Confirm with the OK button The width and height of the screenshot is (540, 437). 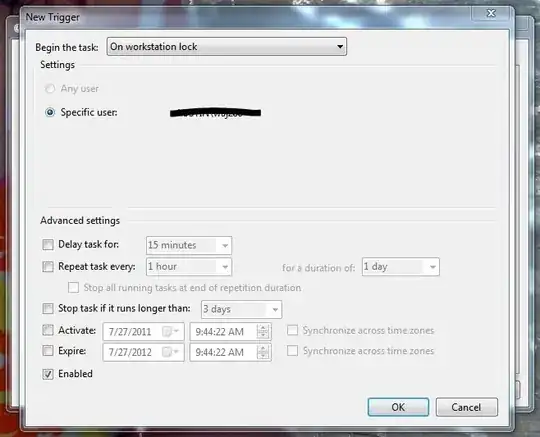click(x=398, y=407)
